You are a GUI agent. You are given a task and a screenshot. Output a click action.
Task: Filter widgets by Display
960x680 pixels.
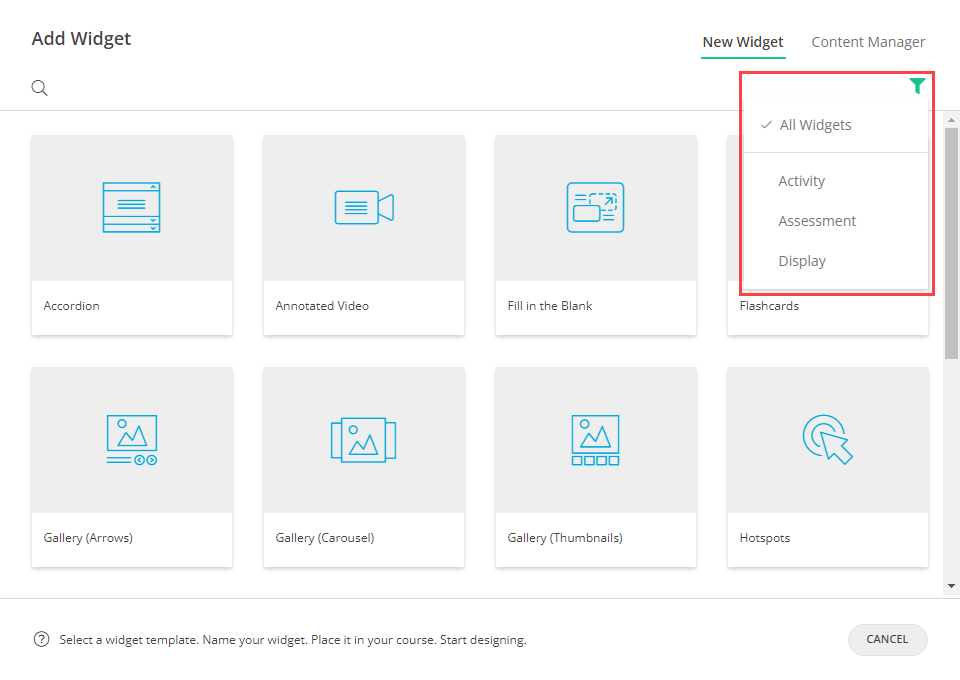(x=802, y=261)
